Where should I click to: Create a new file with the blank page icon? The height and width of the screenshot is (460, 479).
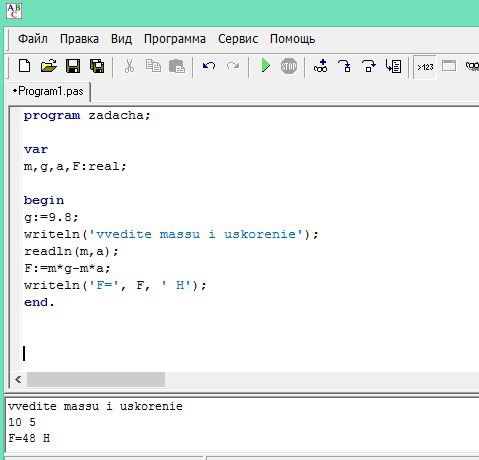pos(24,66)
